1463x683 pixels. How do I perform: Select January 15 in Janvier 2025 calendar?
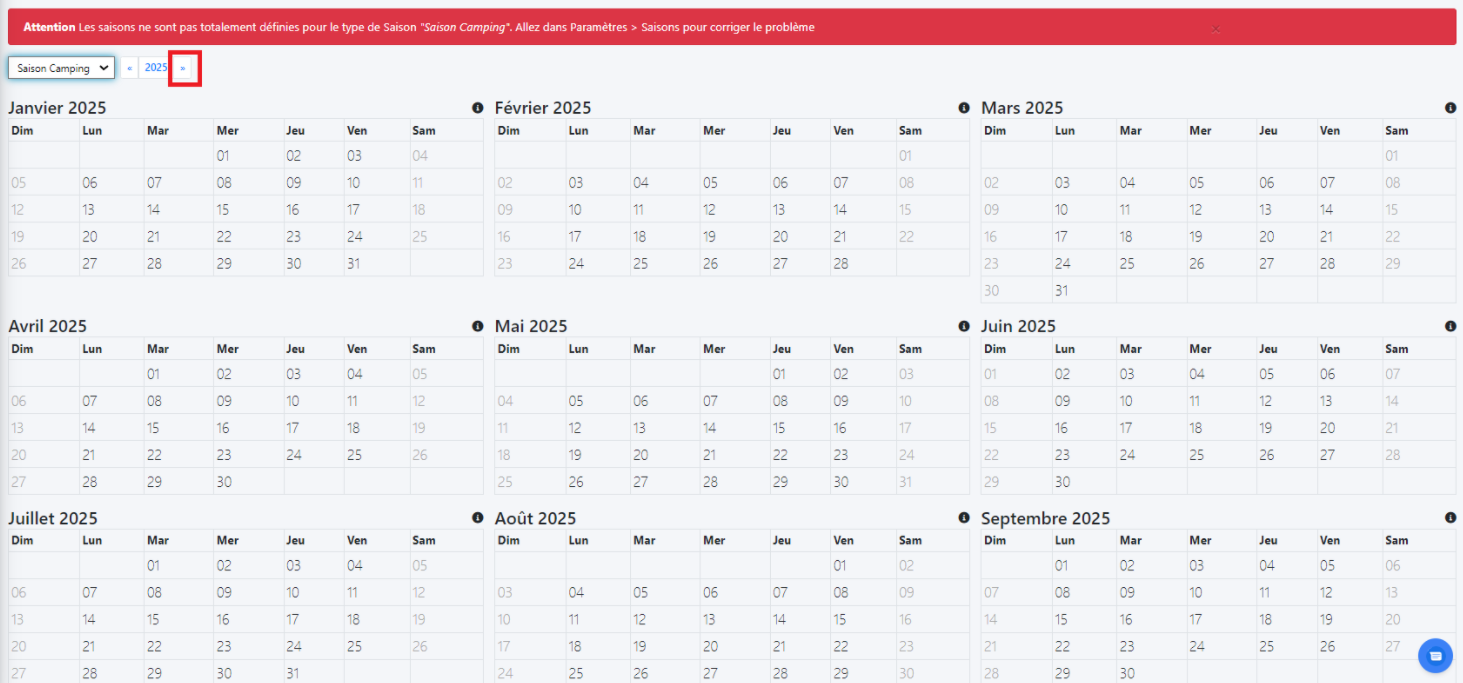pos(223,210)
